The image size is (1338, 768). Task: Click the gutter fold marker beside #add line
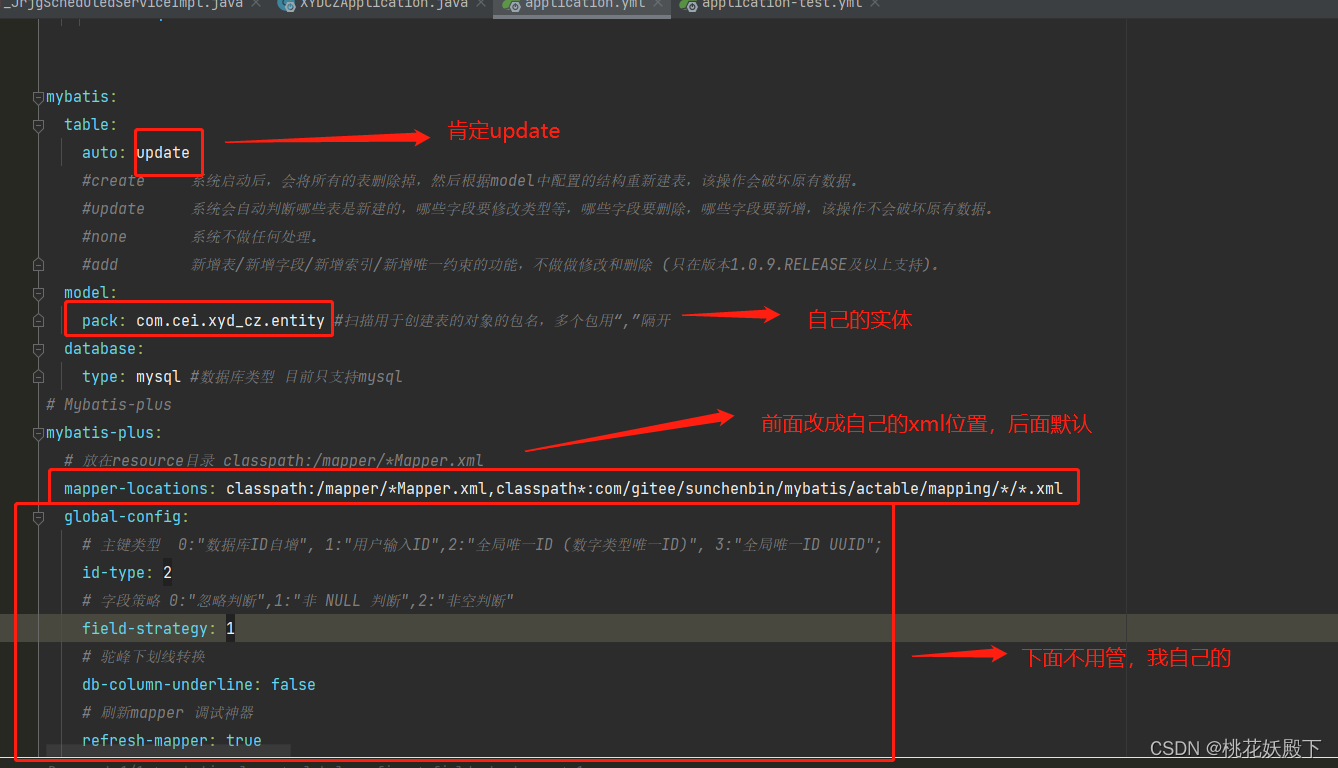[x=38, y=264]
